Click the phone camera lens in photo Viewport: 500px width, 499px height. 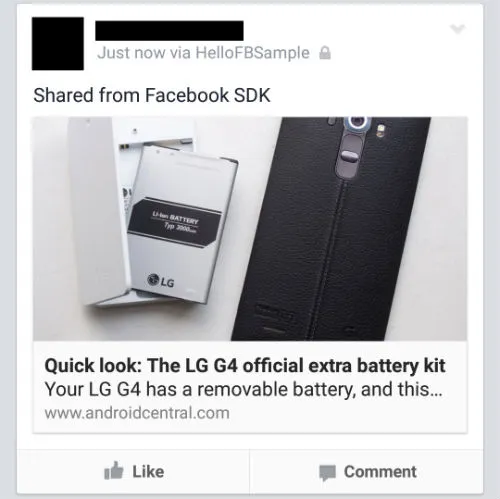click(358, 123)
